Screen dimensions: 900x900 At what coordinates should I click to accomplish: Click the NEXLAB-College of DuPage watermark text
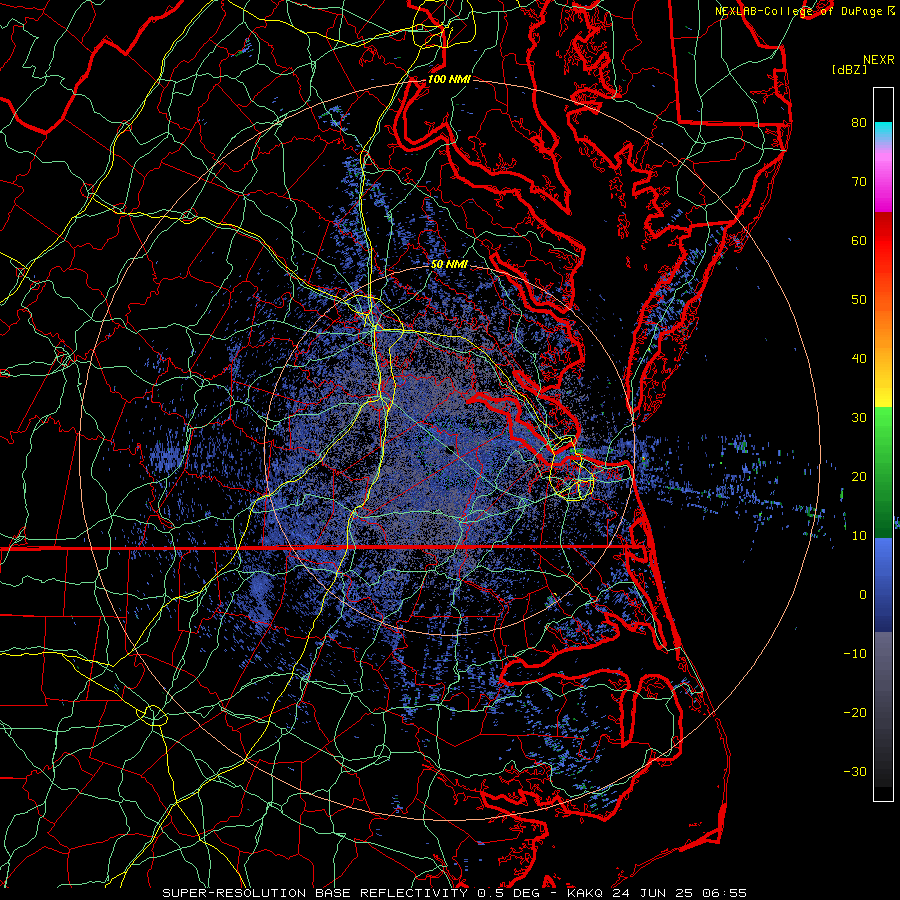tap(799, 11)
